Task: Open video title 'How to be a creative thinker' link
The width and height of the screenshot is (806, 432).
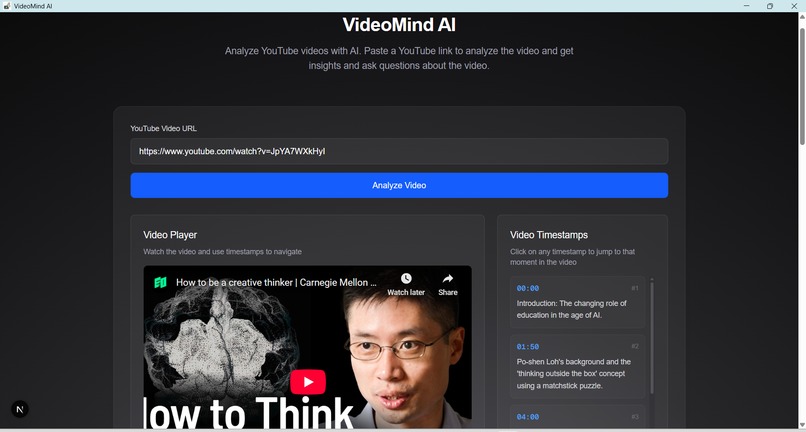Action: (x=277, y=282)
